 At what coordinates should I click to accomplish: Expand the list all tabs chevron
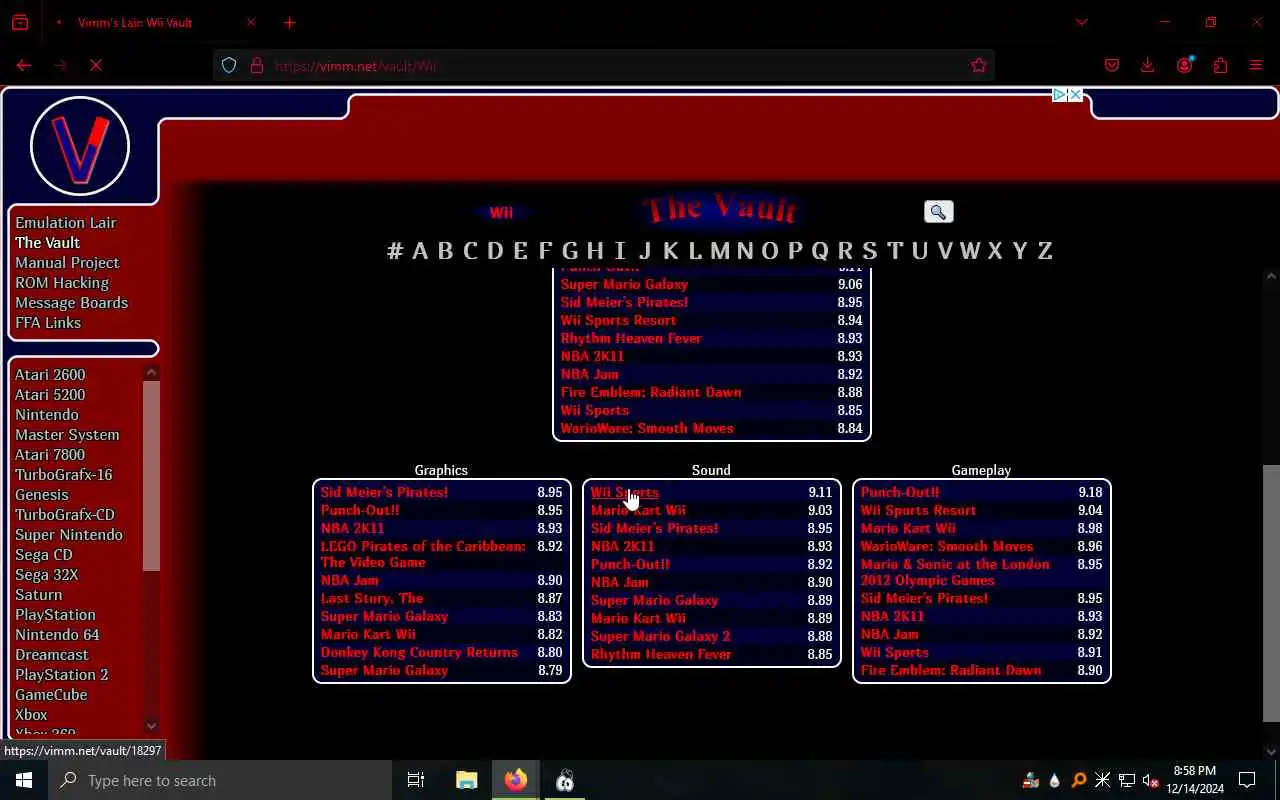1081,22
